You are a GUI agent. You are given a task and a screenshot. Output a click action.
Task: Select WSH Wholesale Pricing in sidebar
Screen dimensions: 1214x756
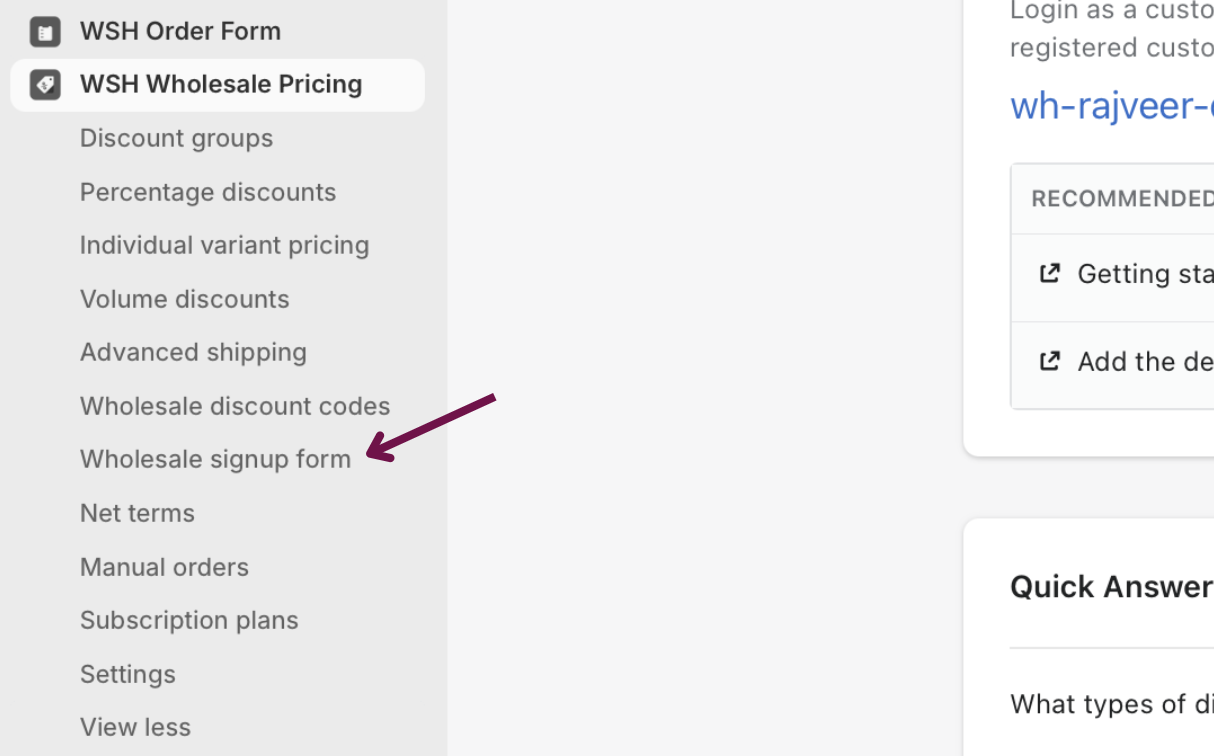tap(220, 84)
